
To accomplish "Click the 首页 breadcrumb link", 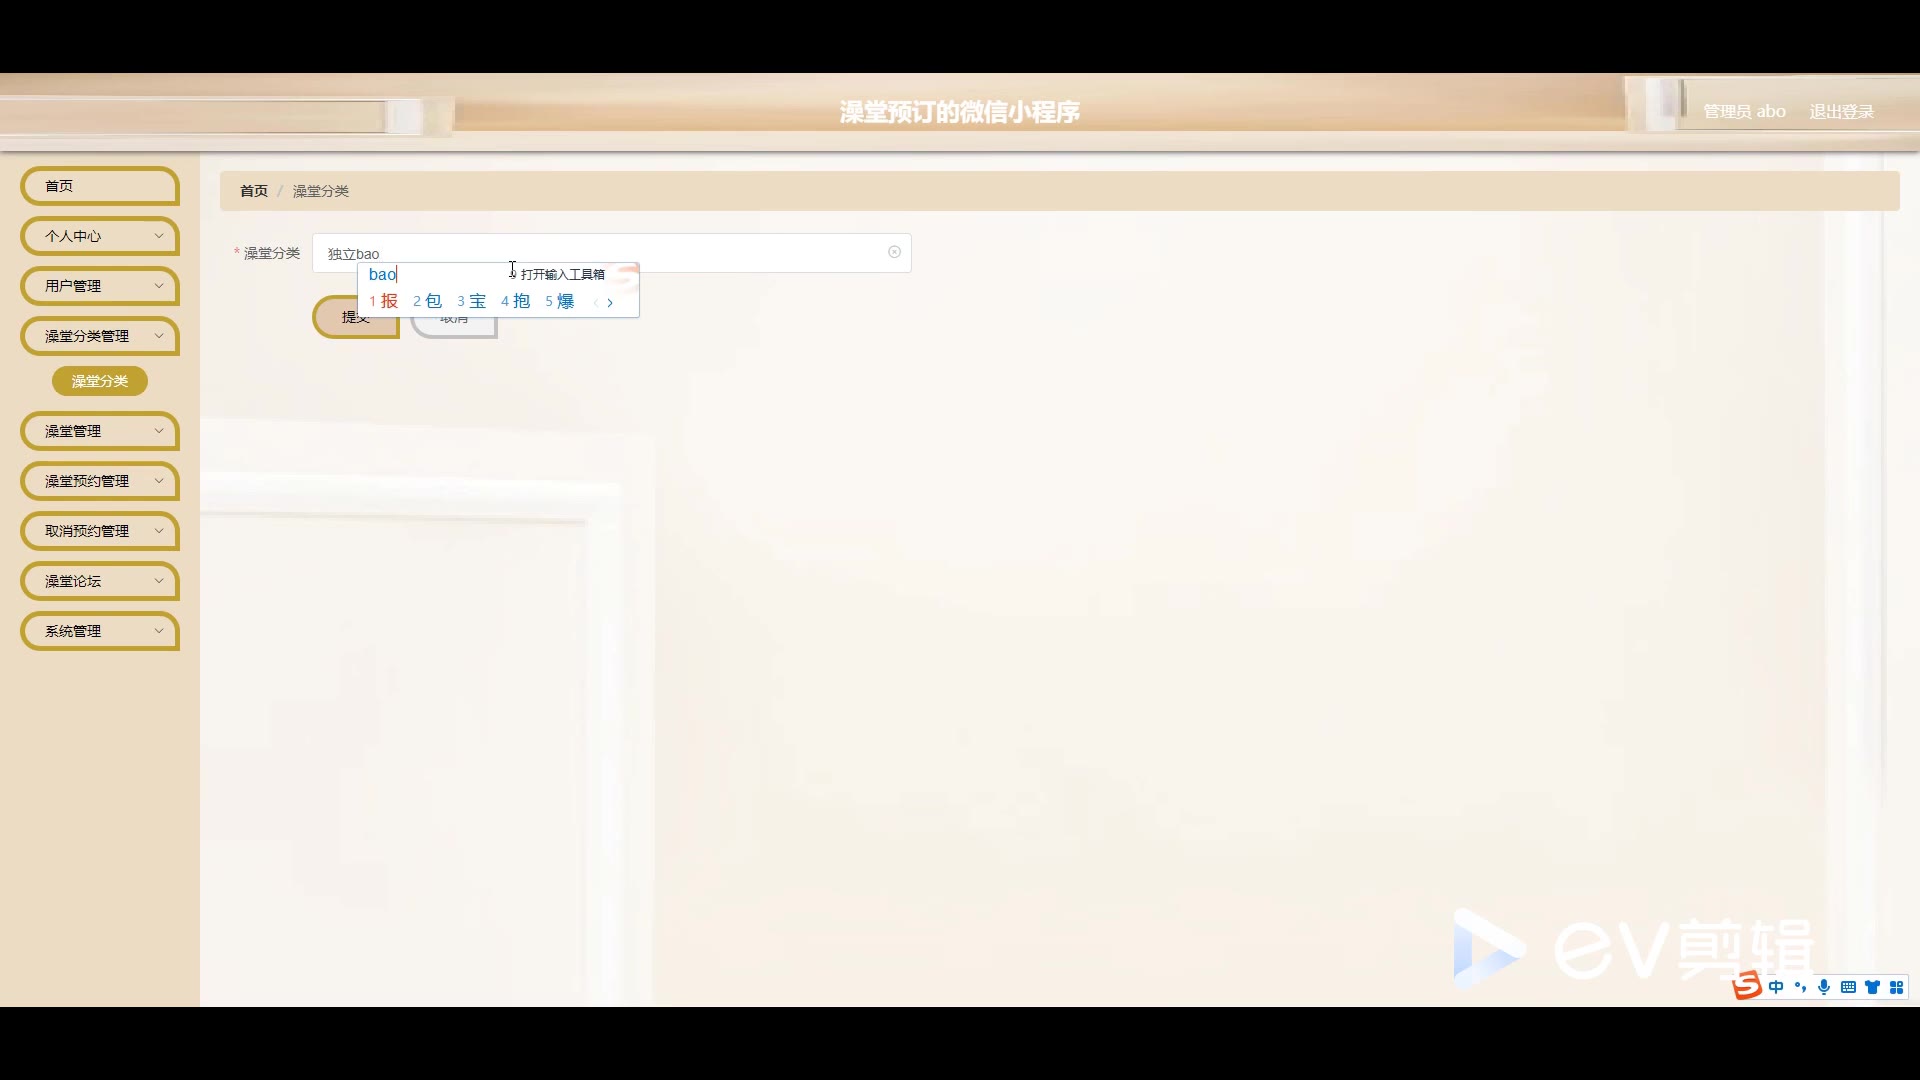I will (254, 191).
